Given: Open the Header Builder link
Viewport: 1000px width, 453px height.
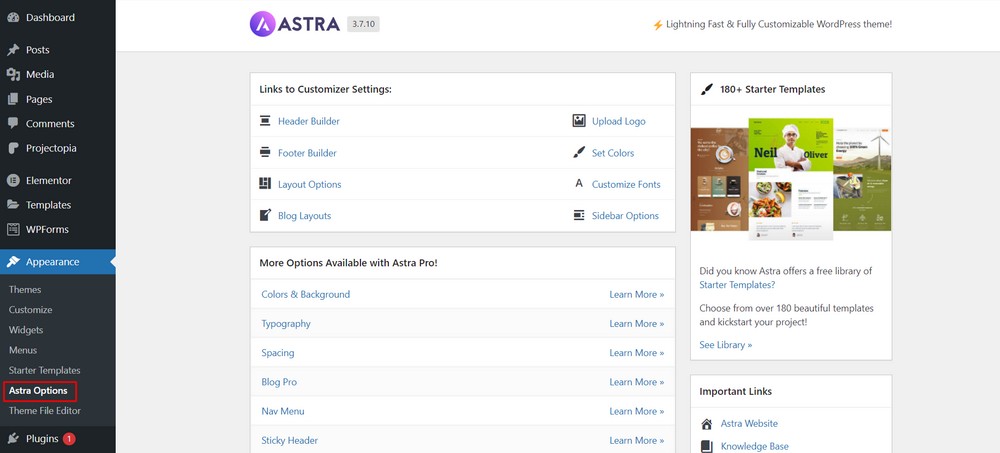Looking at the screenshot, I should point(309,121).
